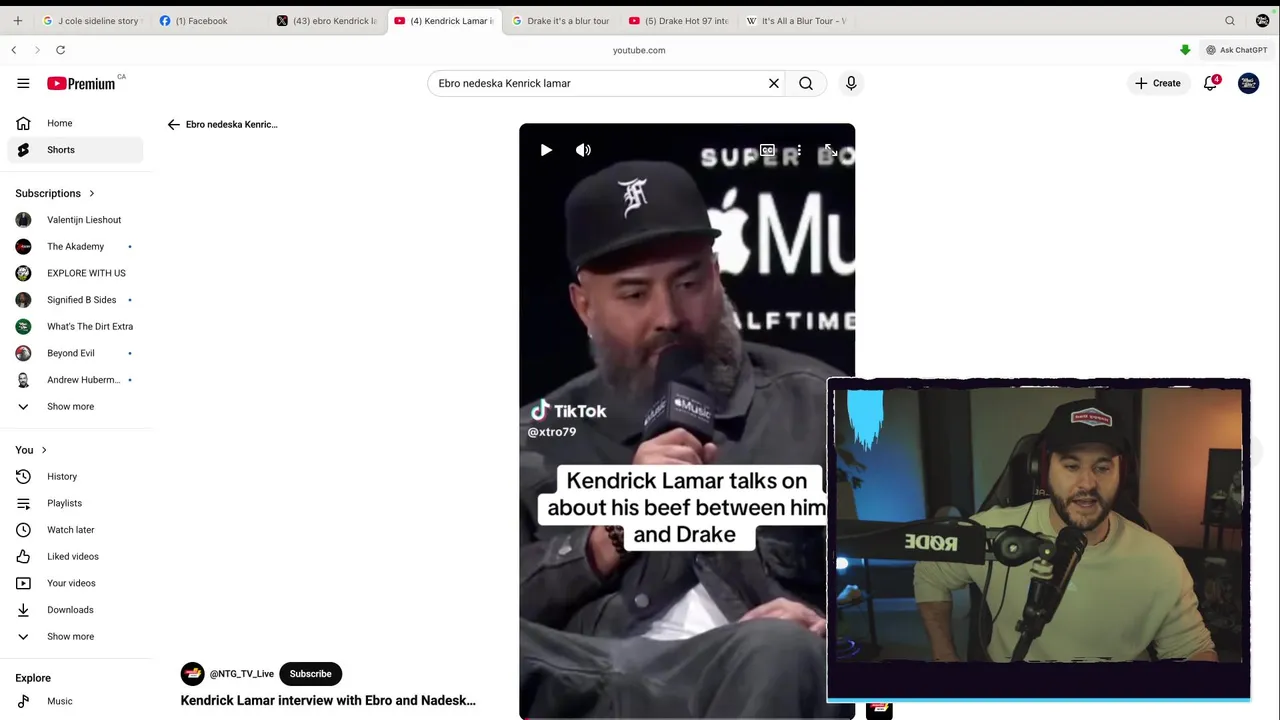Open Andrew Huberman channel subscription
Screen dimensions: 1280x720
pos(76,380)
